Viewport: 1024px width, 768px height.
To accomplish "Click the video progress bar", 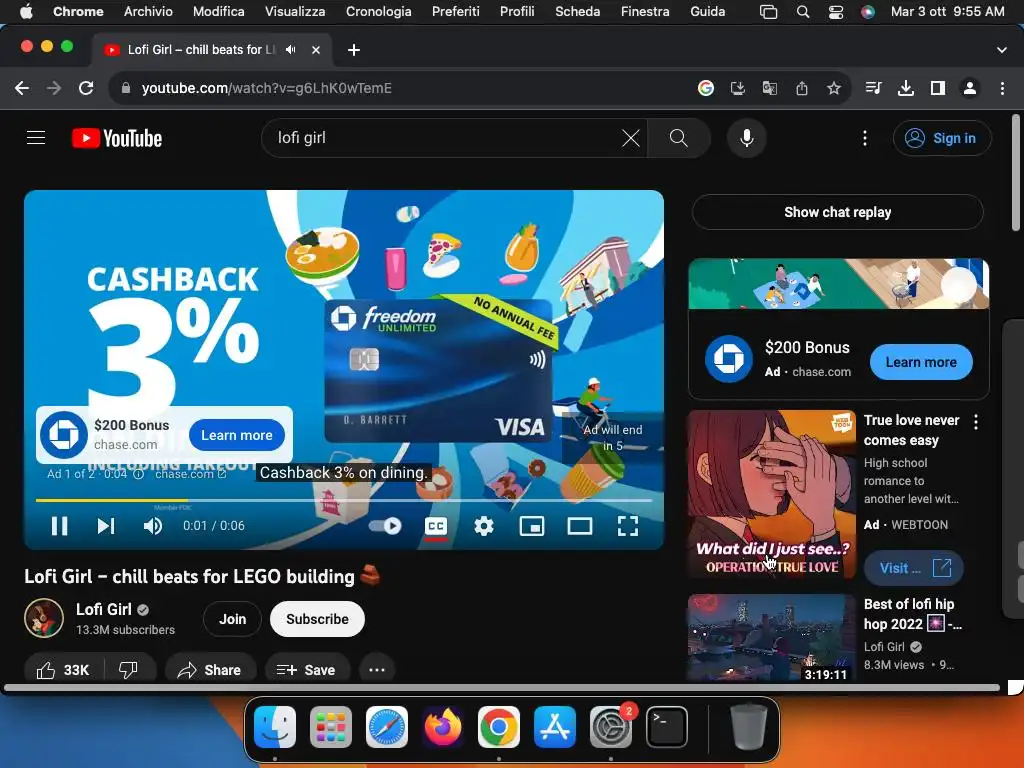I will 344,500.
